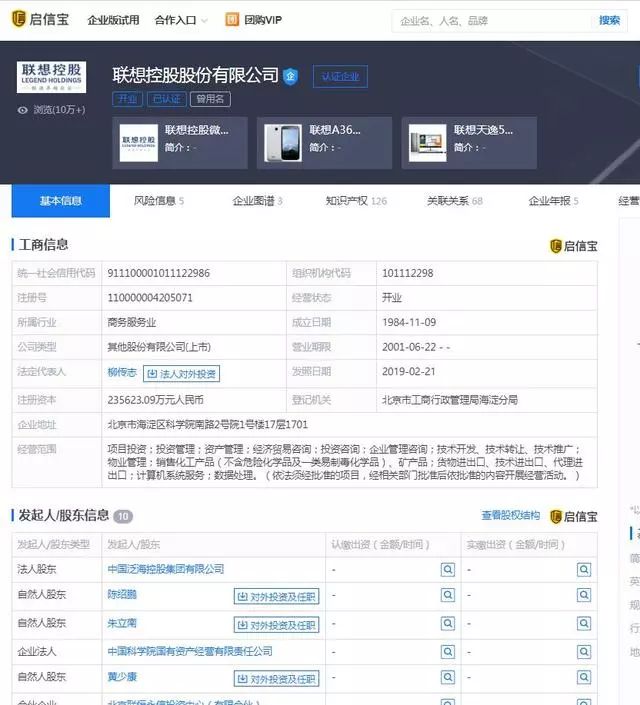Image resolution: width=640 pixels, height=705 pixels.
Task: Click 对外投资及任职 button for 朱立南
Action: point(277,625)
